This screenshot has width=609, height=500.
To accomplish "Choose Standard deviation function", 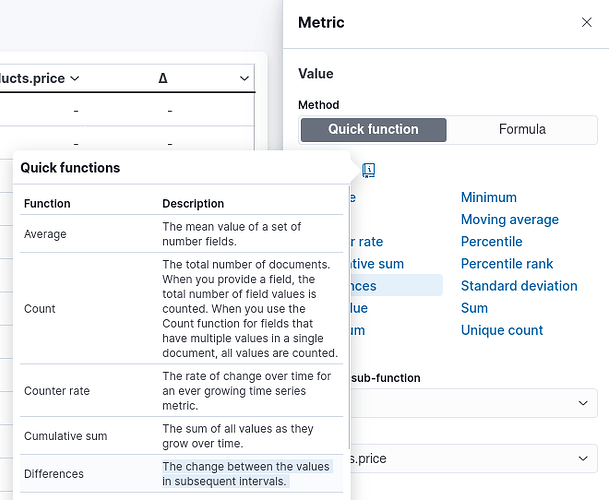I will 519,286.
